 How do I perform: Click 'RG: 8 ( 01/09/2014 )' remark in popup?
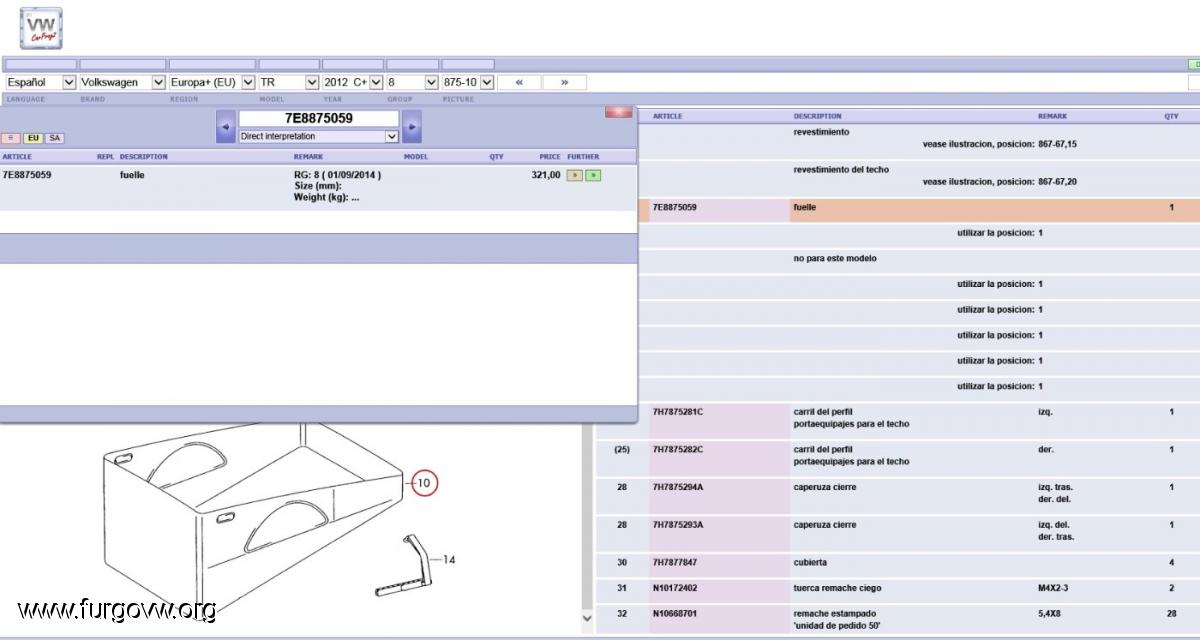coord(337,175)
